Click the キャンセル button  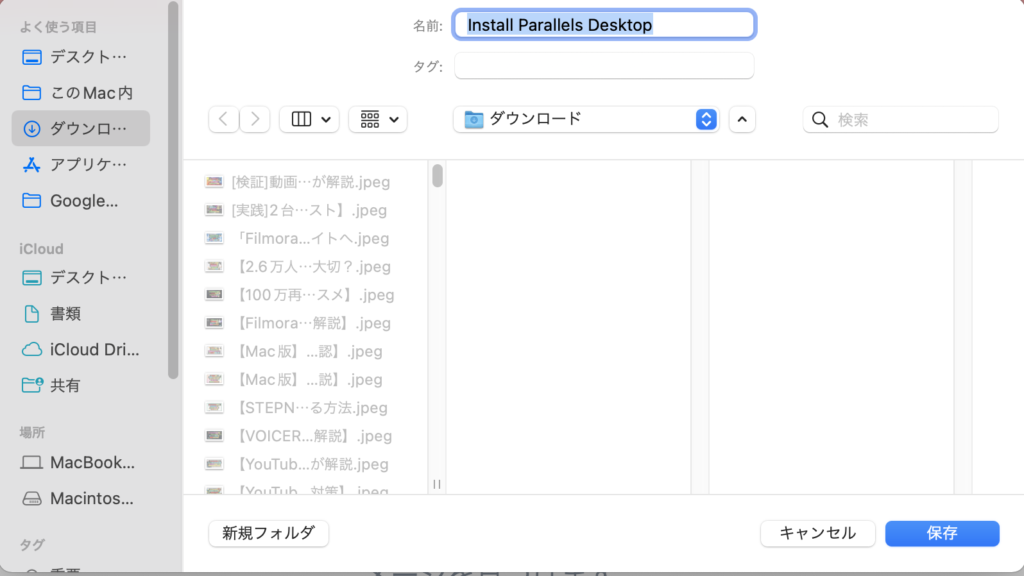818,533
